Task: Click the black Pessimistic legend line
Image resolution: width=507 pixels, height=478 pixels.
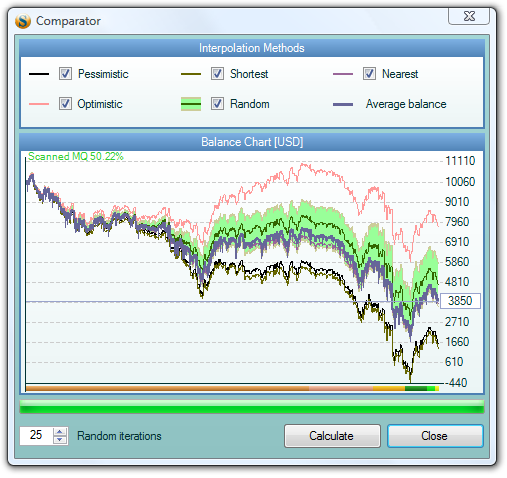Action: pos(39,74)
